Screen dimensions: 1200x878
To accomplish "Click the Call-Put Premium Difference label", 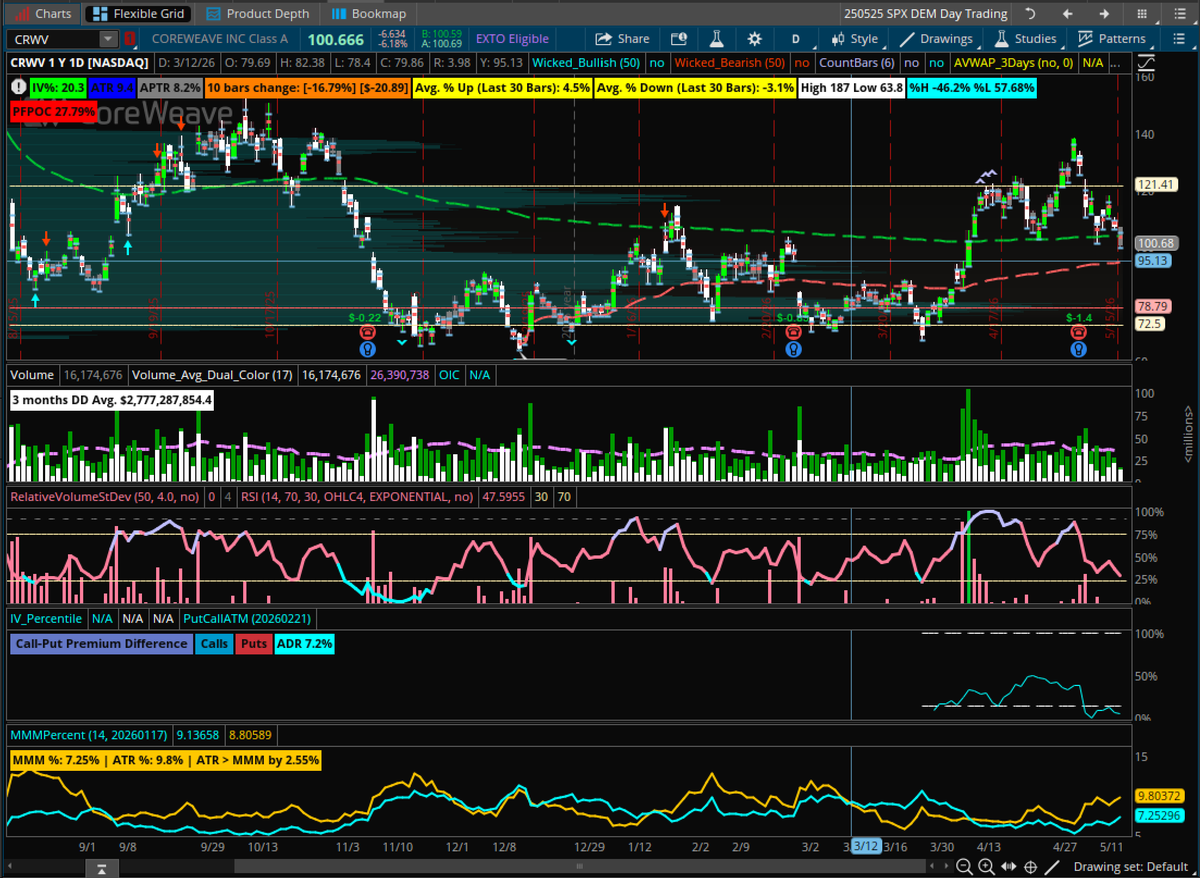I will (x=102, y=643).
